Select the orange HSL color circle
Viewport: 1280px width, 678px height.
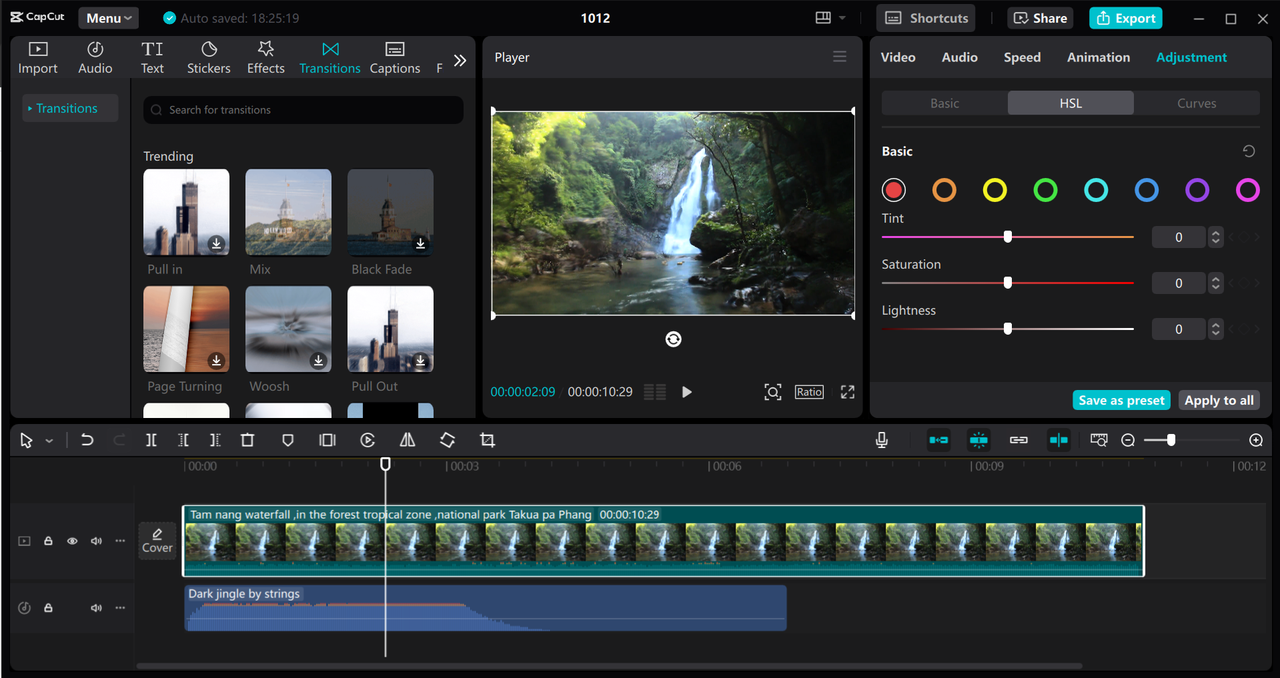click(944, 190)
